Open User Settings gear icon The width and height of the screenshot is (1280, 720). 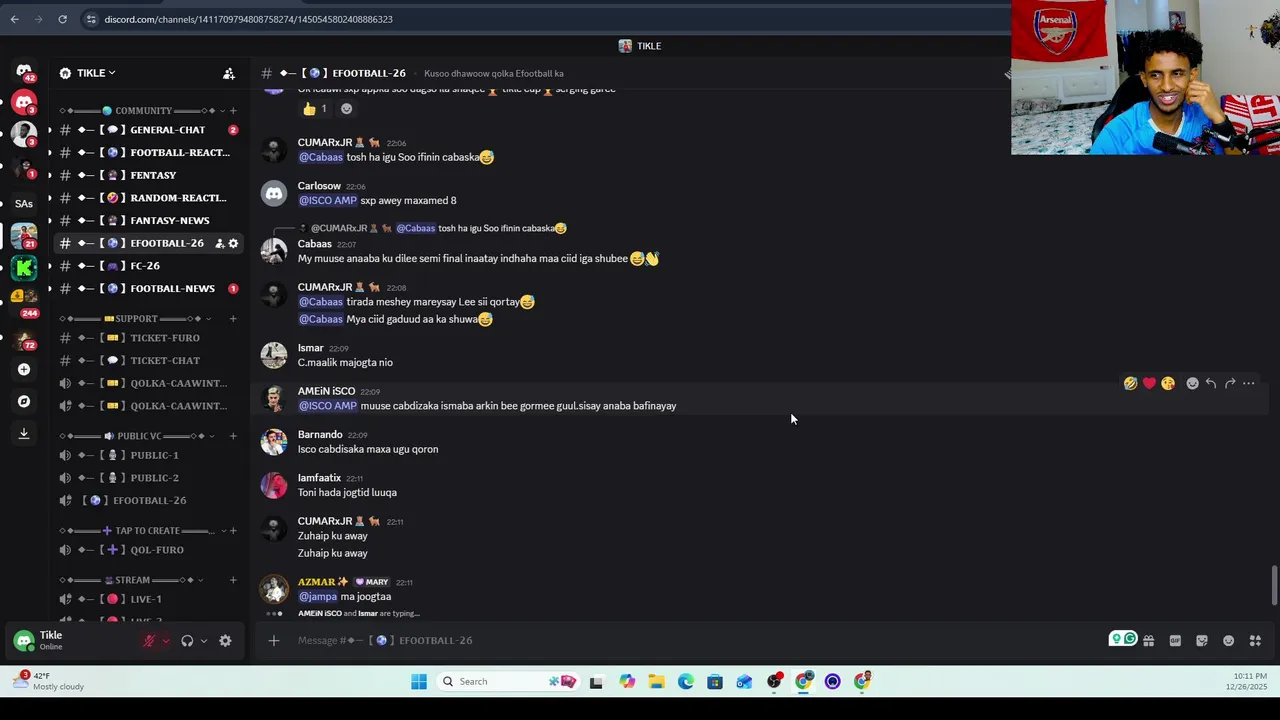tap(225, 641)
